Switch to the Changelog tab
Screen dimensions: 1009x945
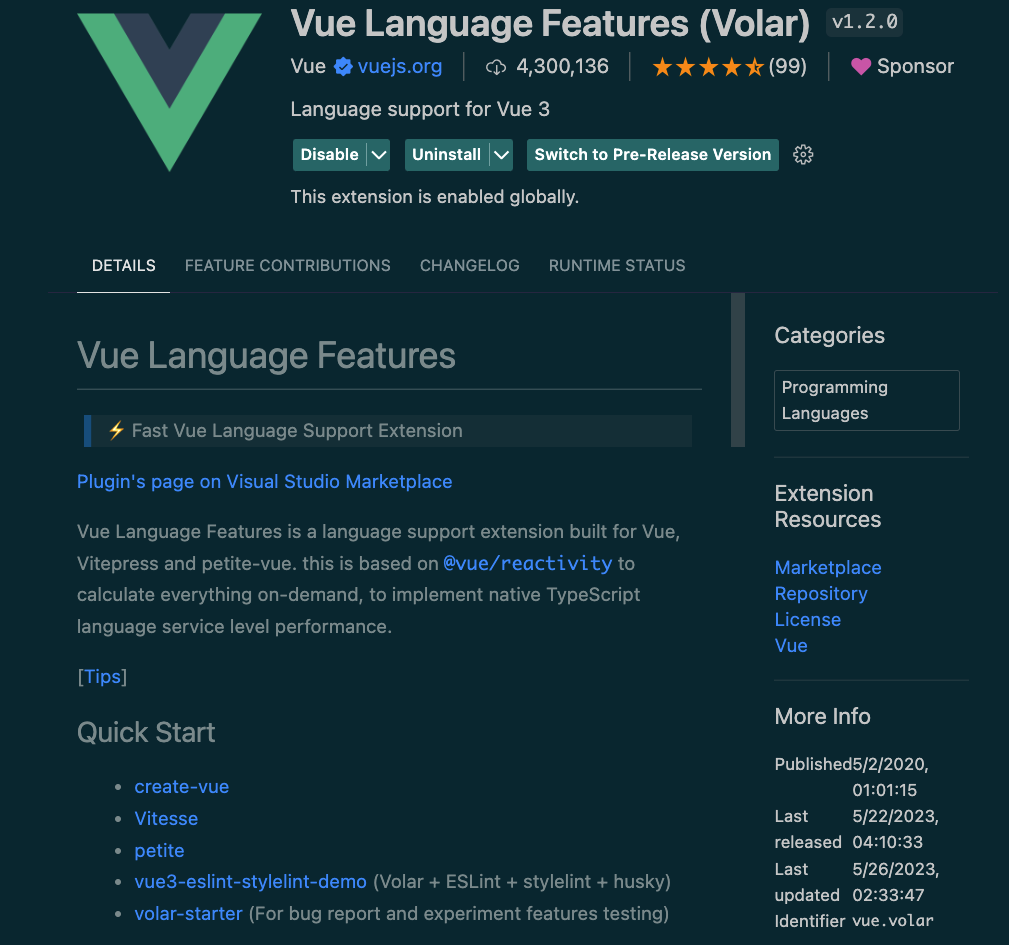(x=469, y=266)
